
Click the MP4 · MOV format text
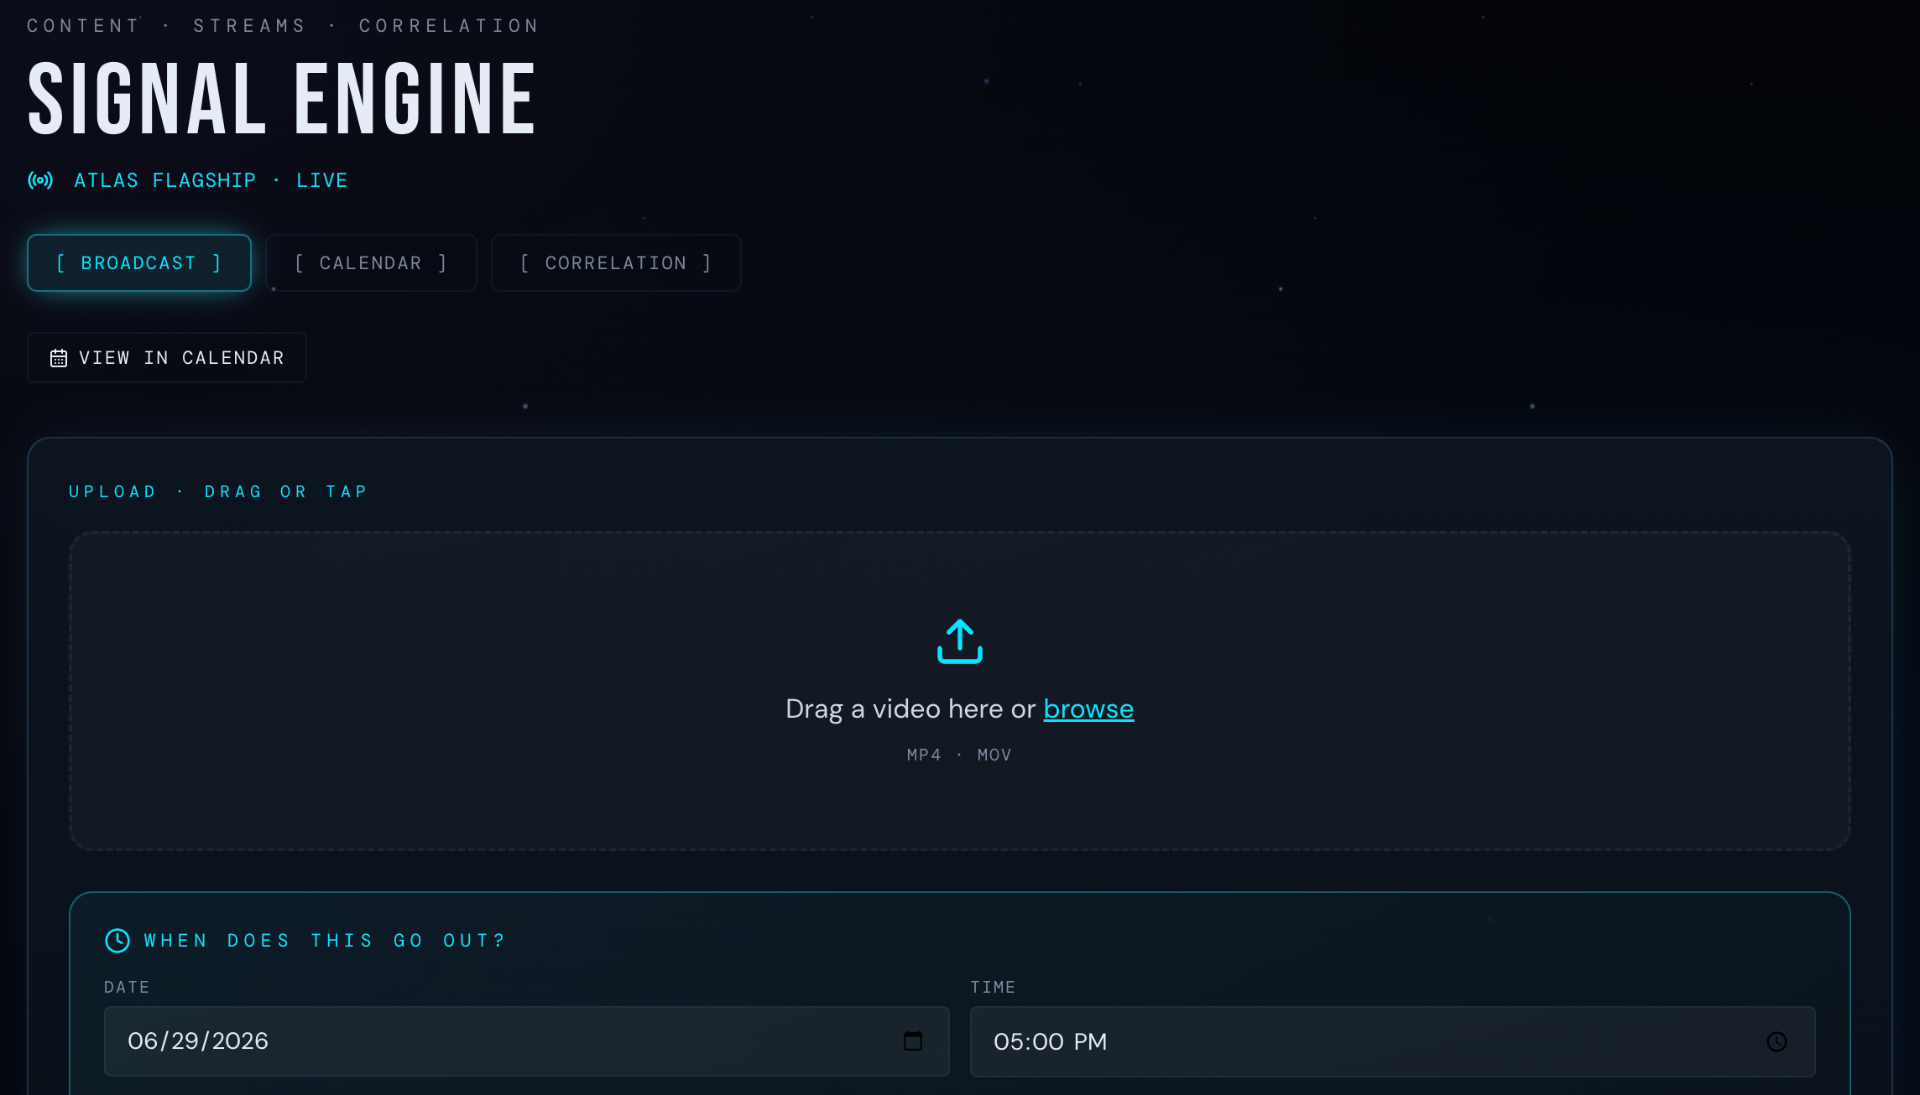(x=959, y=755)
